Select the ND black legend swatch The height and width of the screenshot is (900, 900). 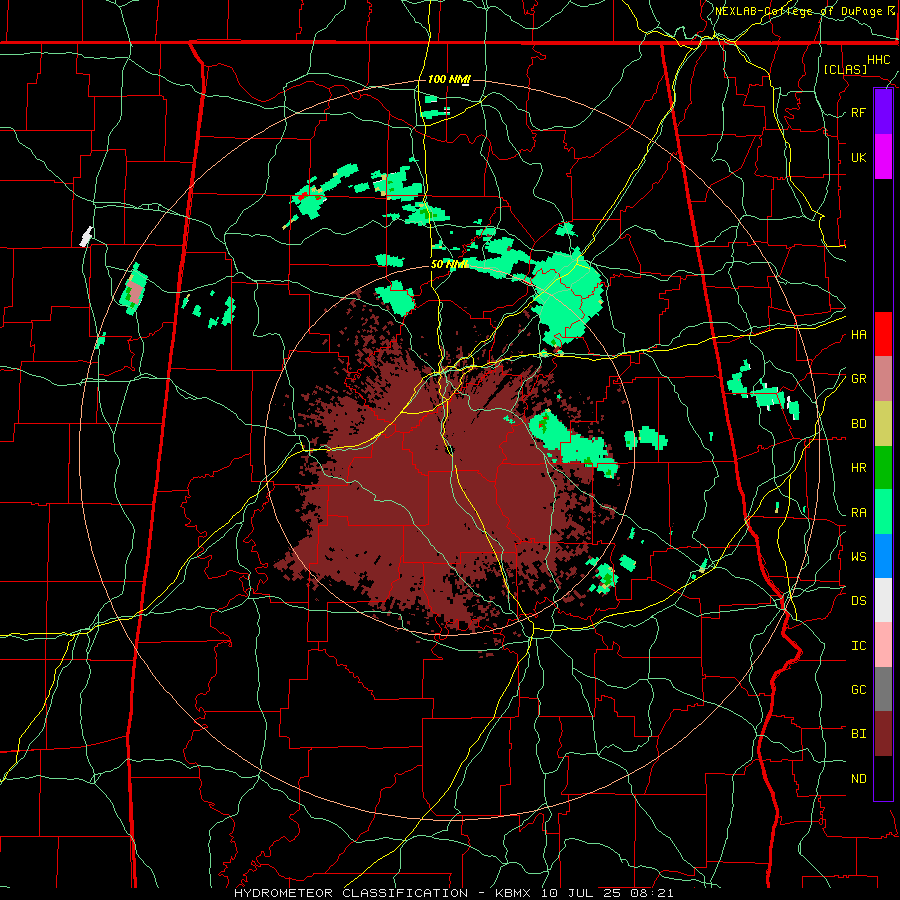(x=883, y=778)
